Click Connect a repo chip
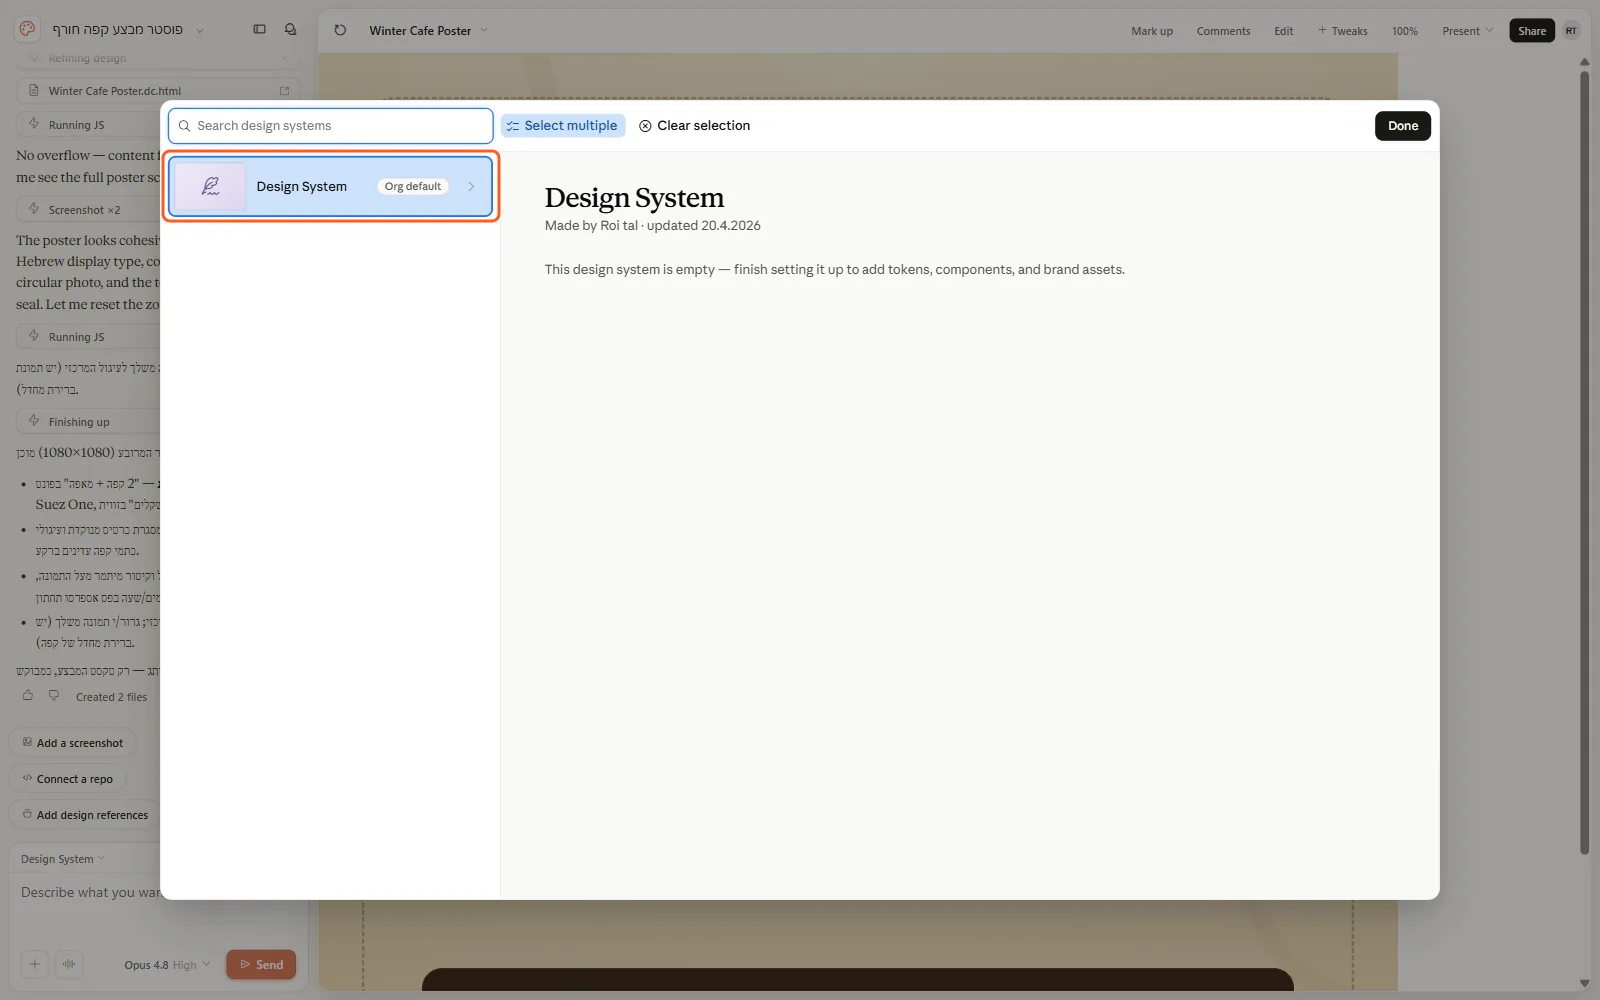 (x=68, y=779)
